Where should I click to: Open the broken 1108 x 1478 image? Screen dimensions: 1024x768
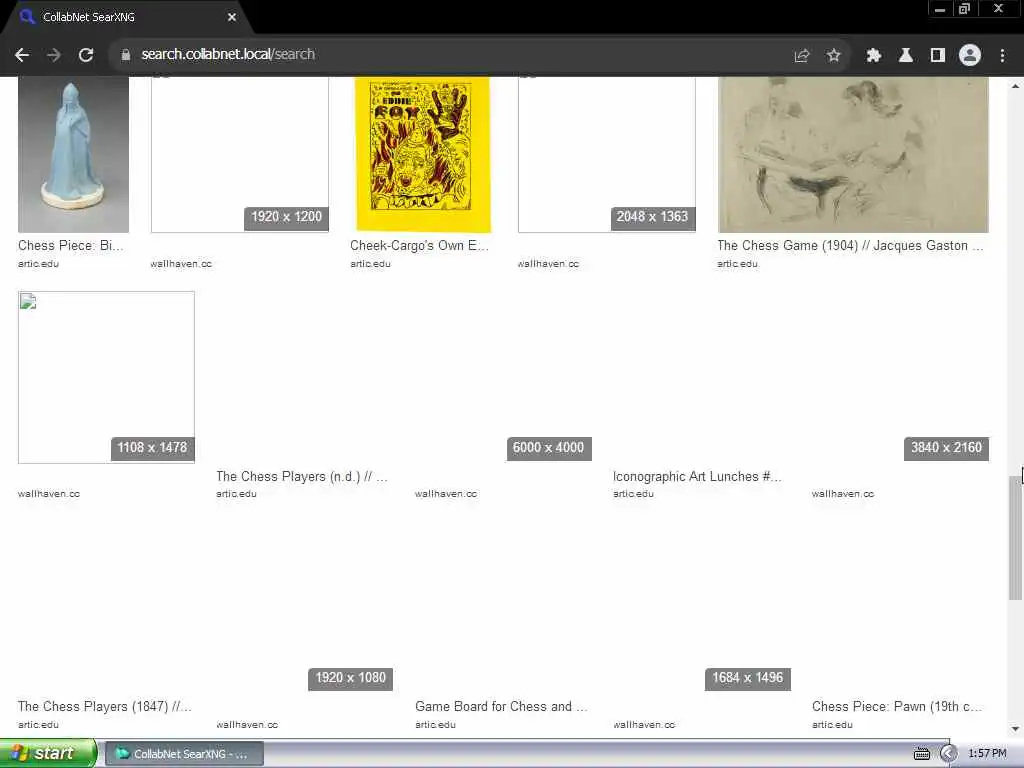[106, 377]
